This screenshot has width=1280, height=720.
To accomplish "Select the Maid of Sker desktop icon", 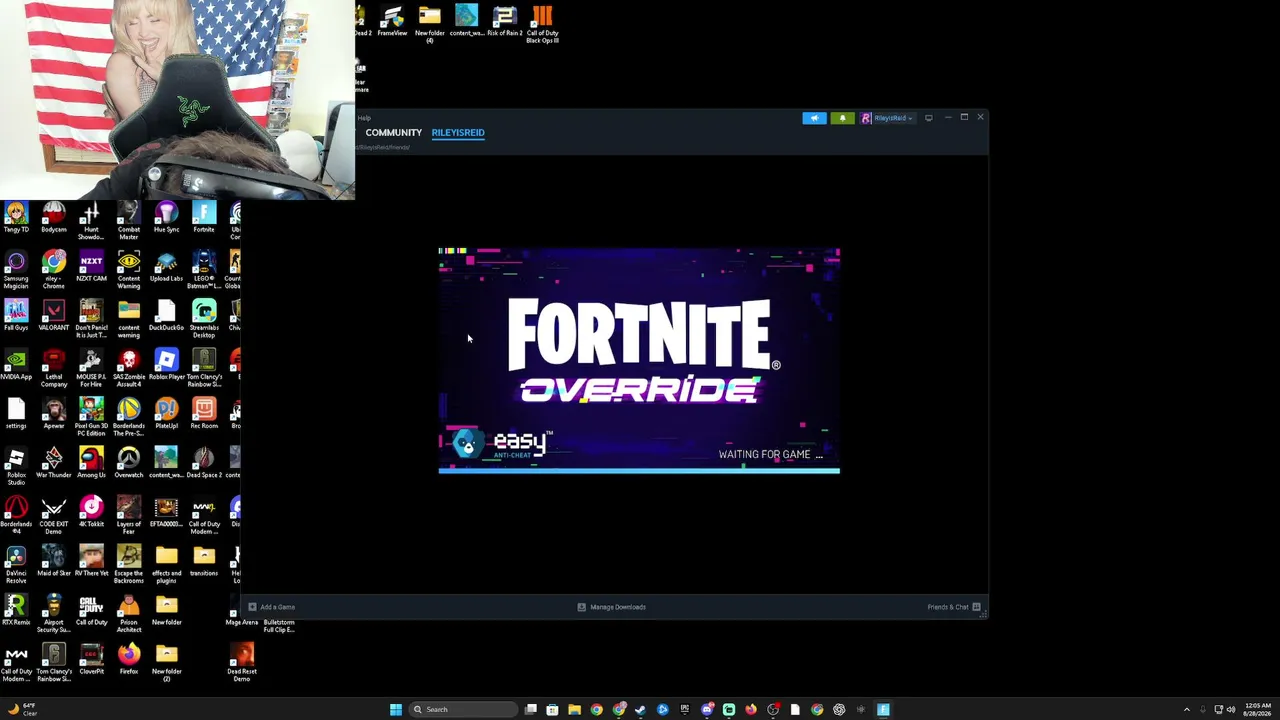I will (54, 560).
